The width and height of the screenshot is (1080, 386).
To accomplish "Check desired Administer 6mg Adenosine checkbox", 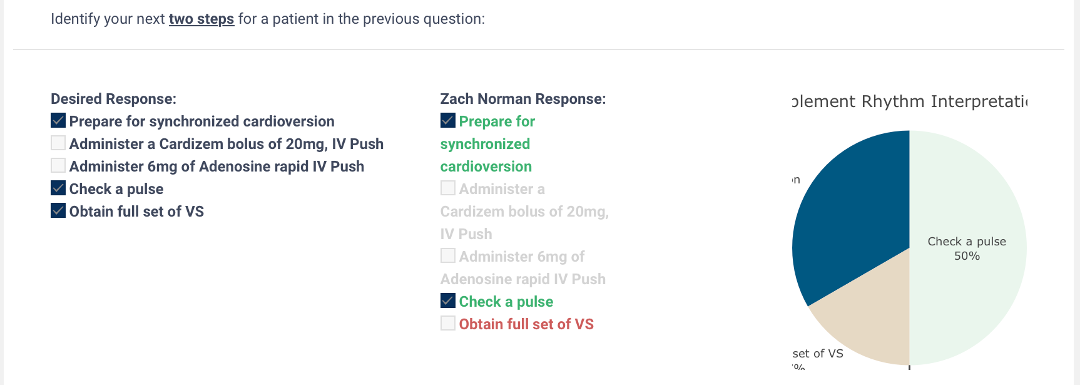I will point(59,166).
